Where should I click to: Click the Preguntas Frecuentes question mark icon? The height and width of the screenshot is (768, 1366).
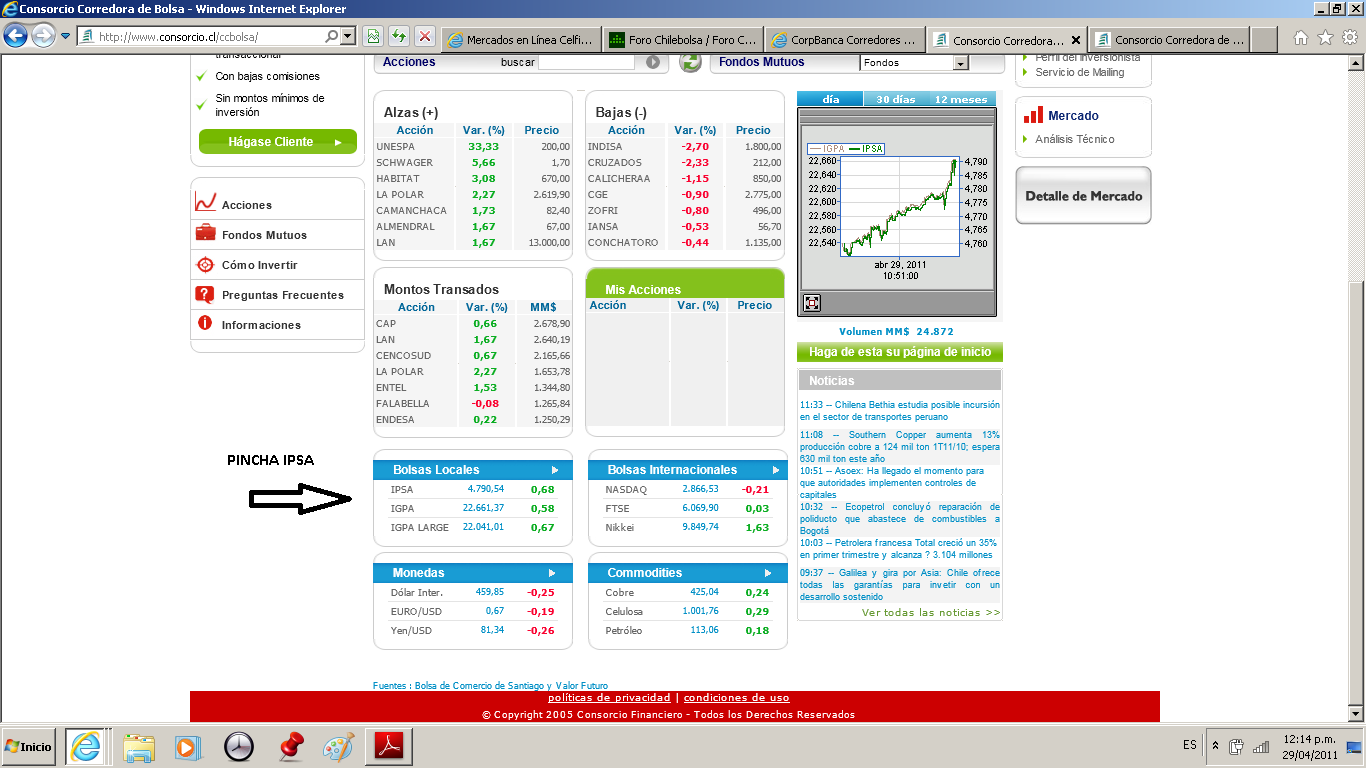[x=205, y=294]
